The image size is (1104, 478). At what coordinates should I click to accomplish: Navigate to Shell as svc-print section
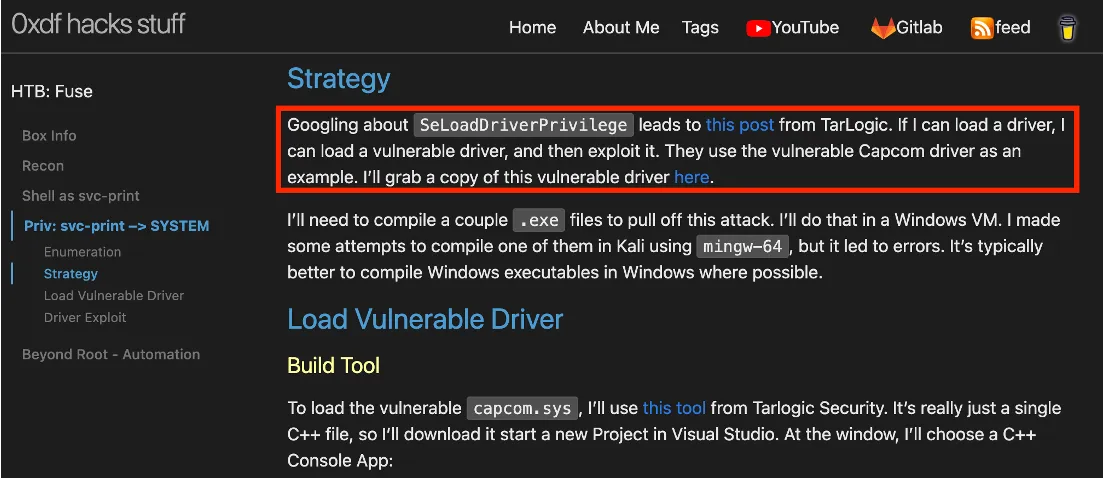coord(81,196)
